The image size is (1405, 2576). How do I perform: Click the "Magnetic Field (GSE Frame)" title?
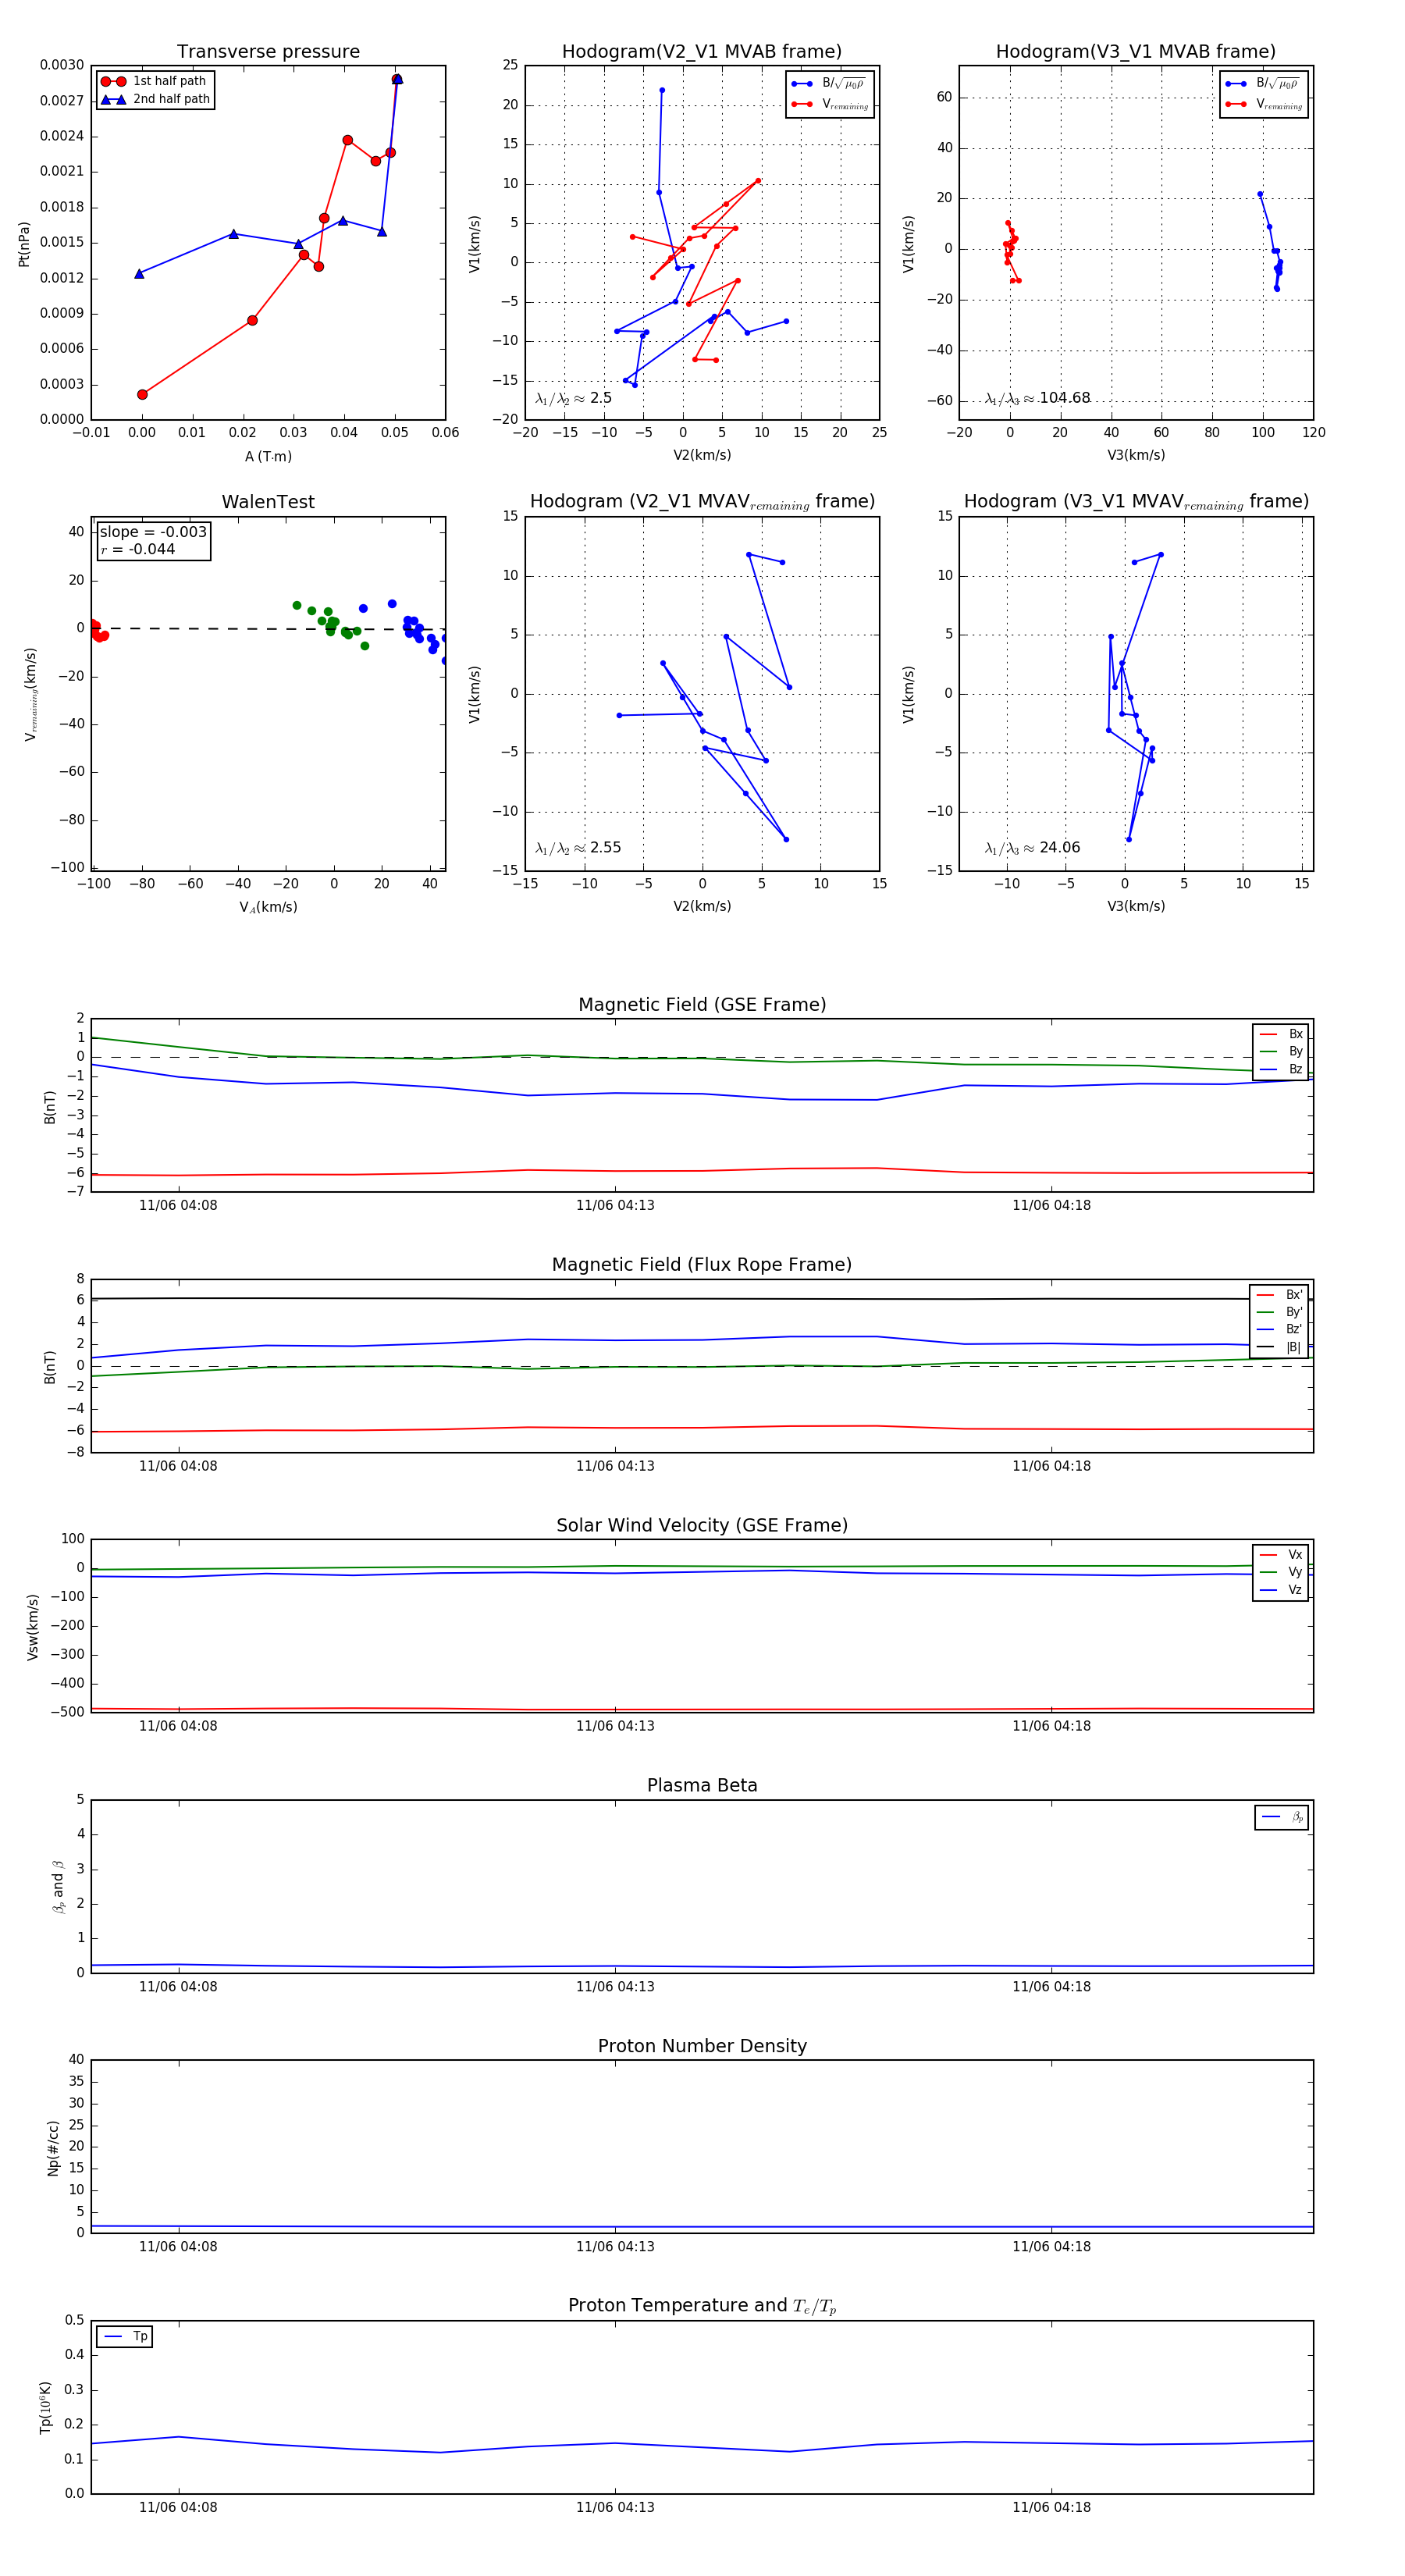702,1005
